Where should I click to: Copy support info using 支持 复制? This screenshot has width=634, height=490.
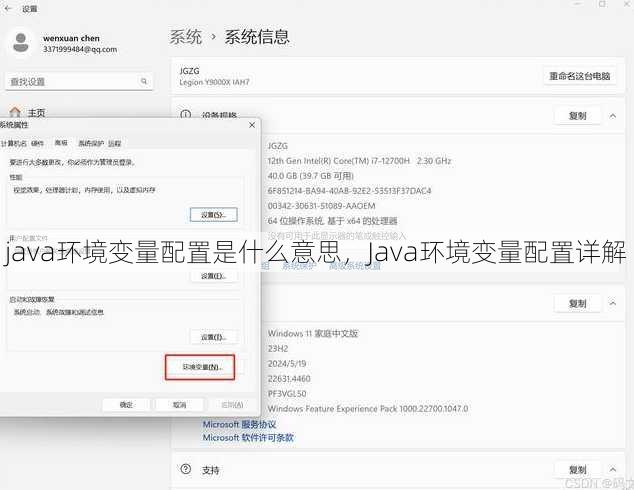click(x=577, y=469)
